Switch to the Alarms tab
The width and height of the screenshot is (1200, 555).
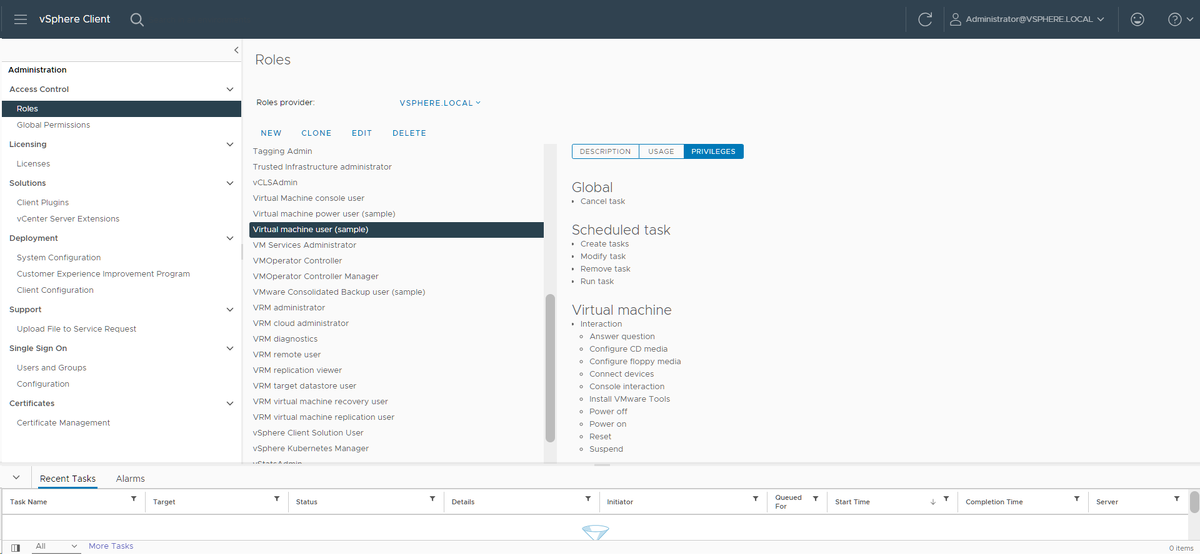pyautogui.click(x=130, y=479)
